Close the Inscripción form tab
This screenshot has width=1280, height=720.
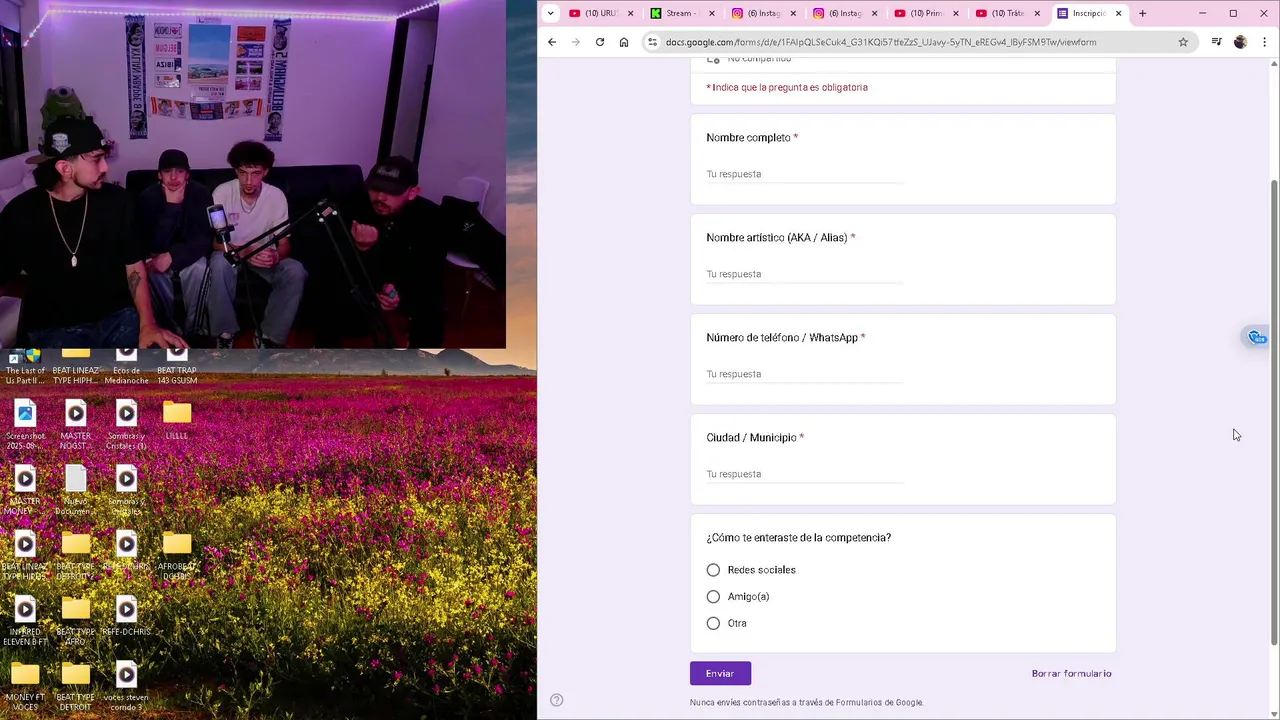[1118, 13]
